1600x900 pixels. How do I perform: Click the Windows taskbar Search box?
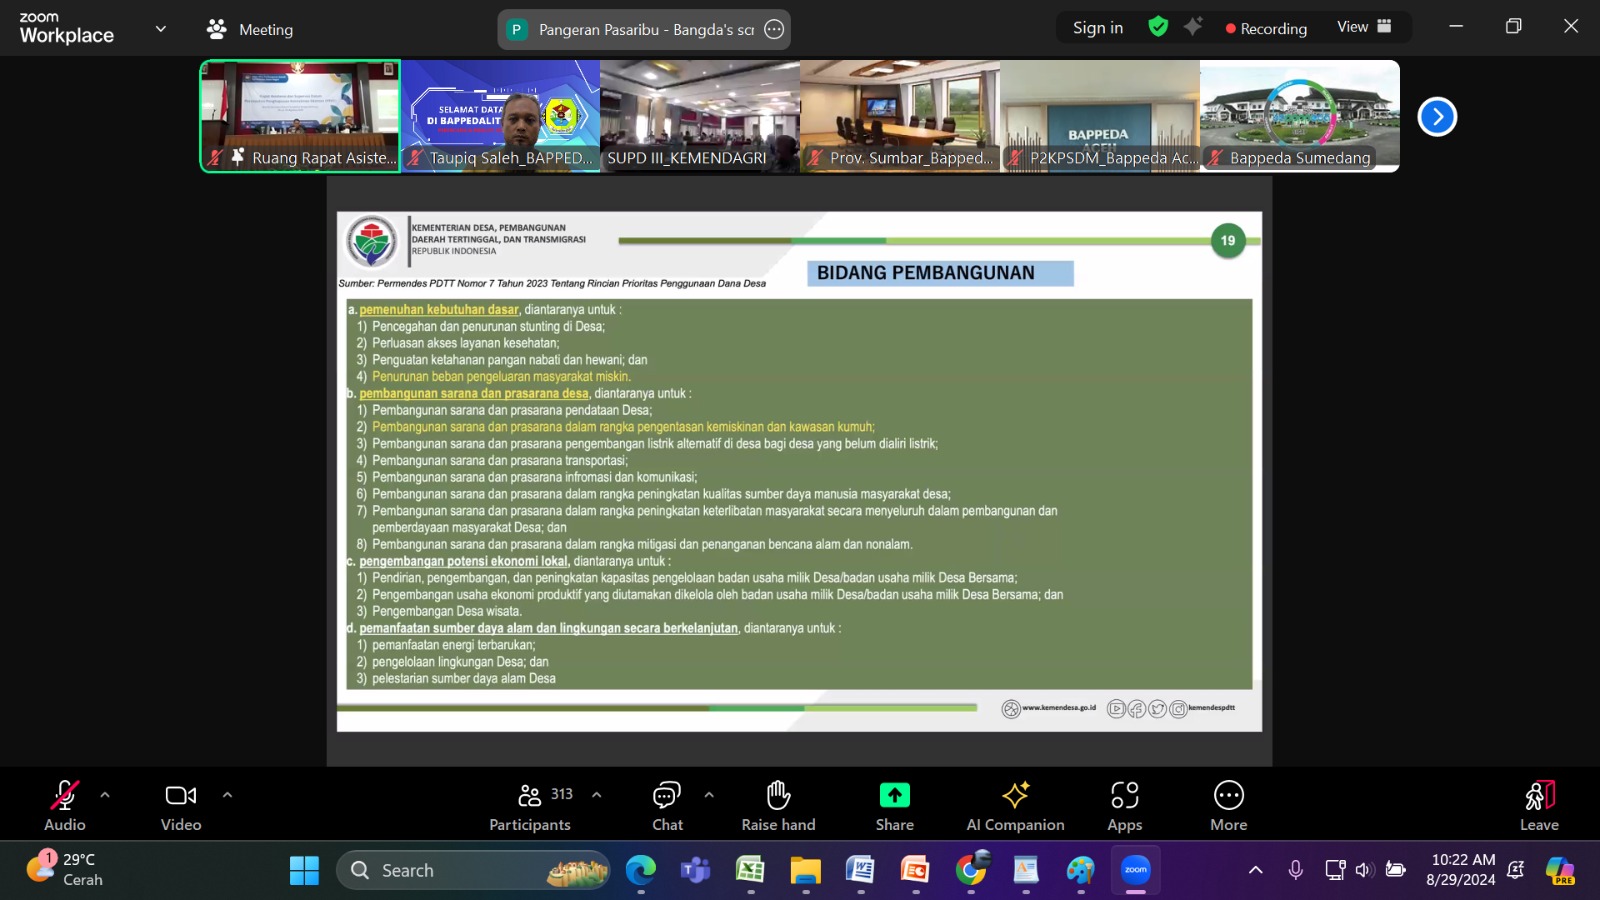[x=470, y=870]
